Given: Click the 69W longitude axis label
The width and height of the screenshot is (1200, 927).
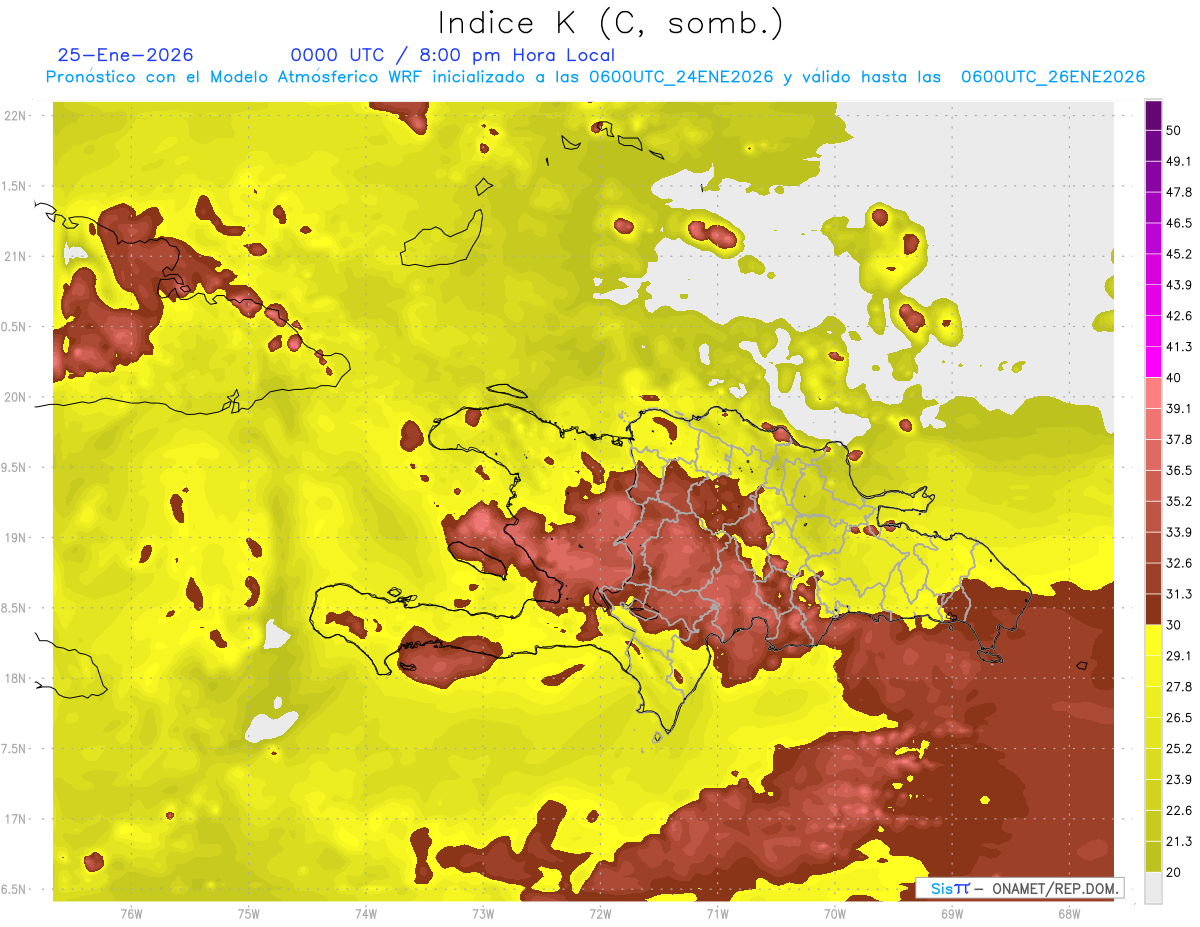Looking at the screenshot, I should tap(951, 913).
